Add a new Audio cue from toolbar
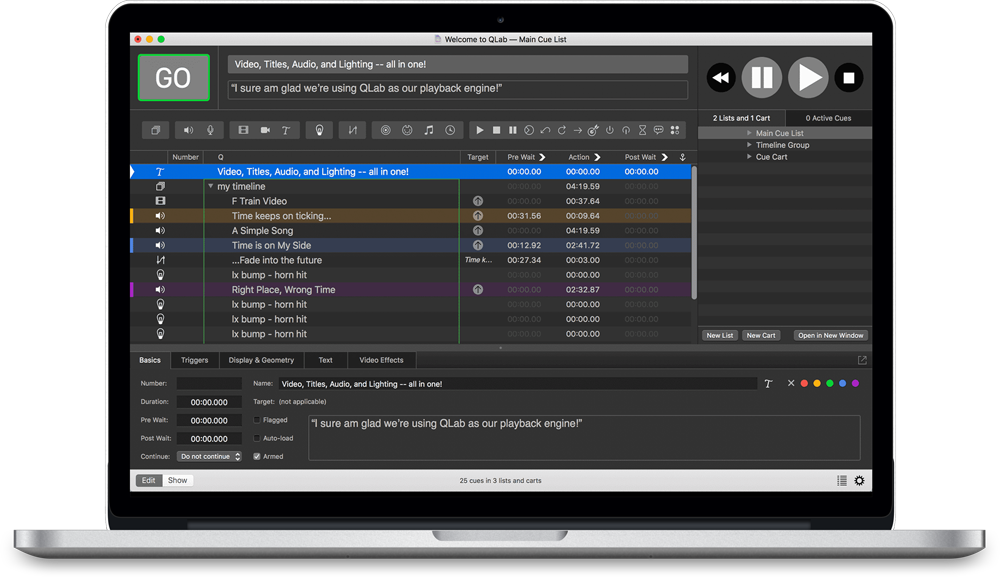The height and width of the screenshot is (577, 1000). (188, 130)
